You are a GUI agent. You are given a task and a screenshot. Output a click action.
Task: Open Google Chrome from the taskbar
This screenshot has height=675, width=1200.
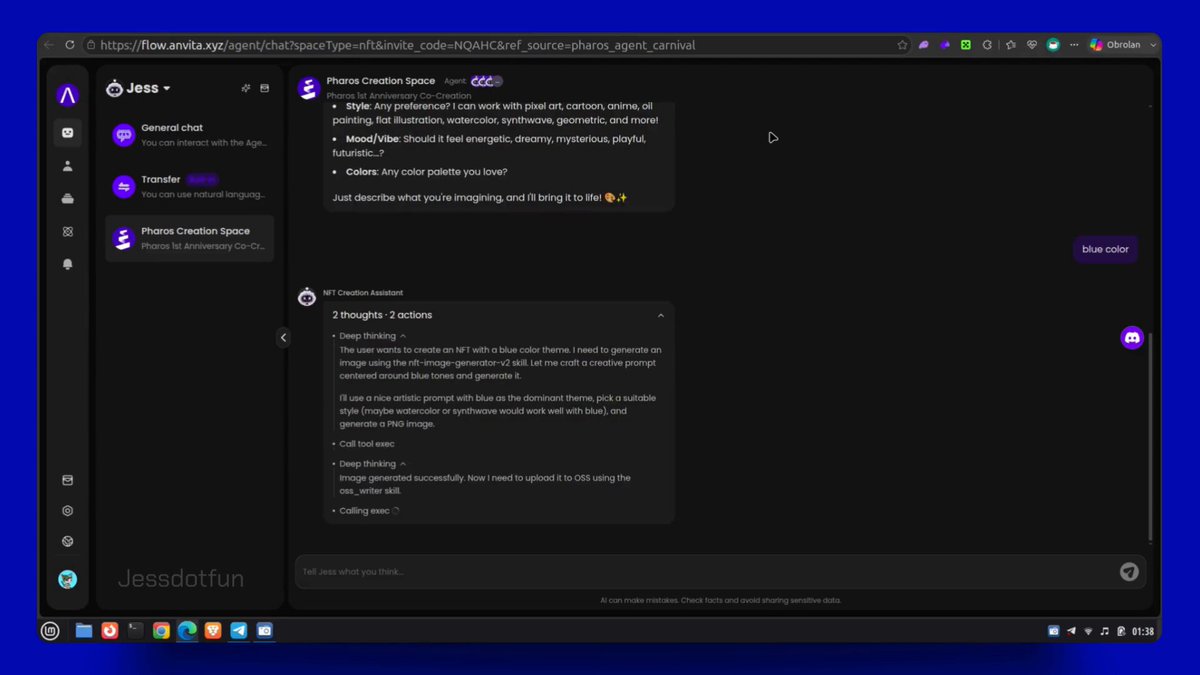(161, 630)
